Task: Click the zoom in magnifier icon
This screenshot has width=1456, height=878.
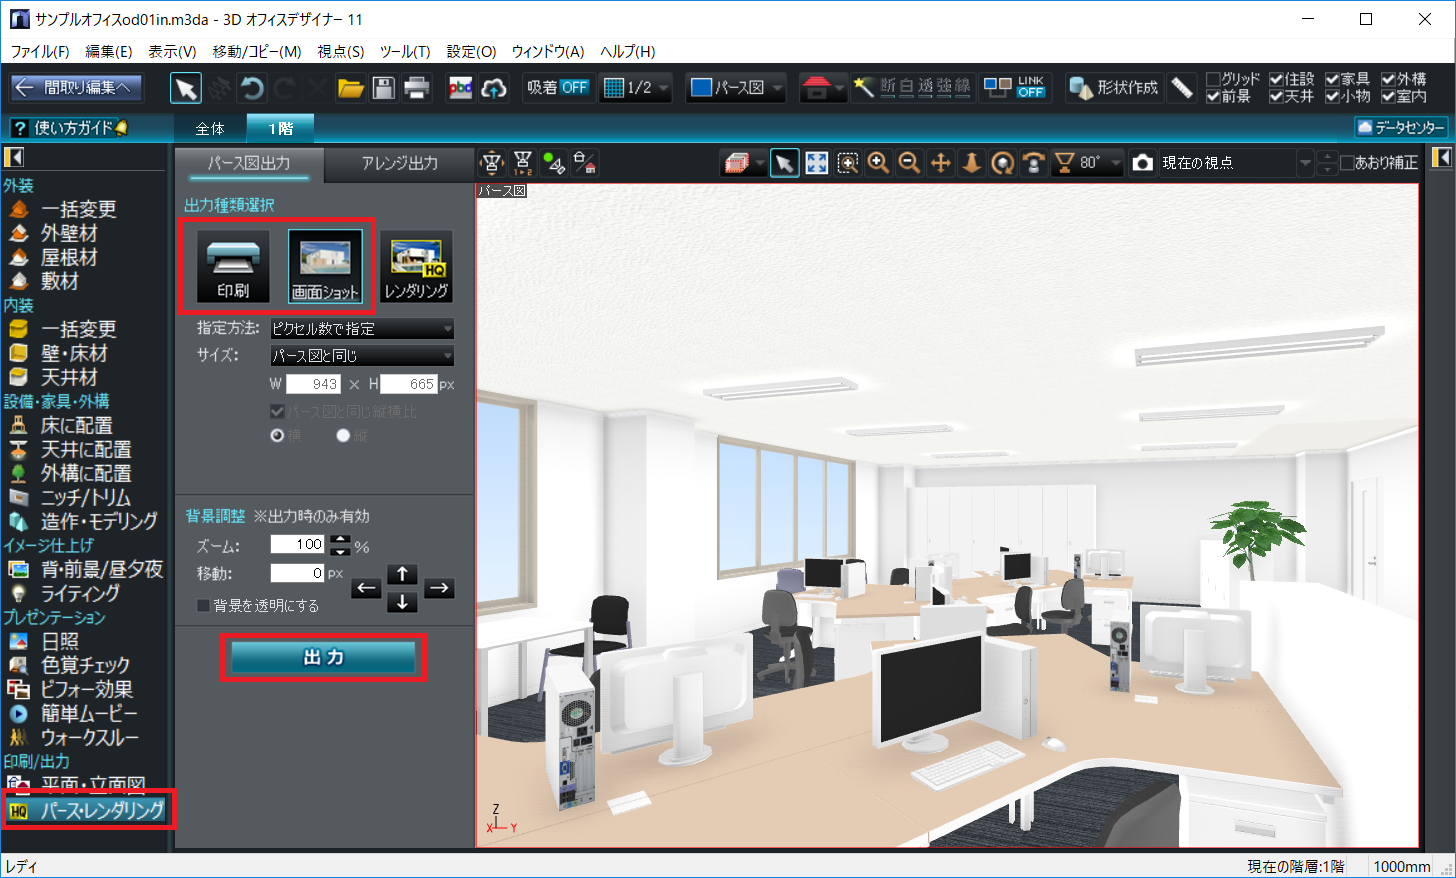Action: tap(878, 163)
